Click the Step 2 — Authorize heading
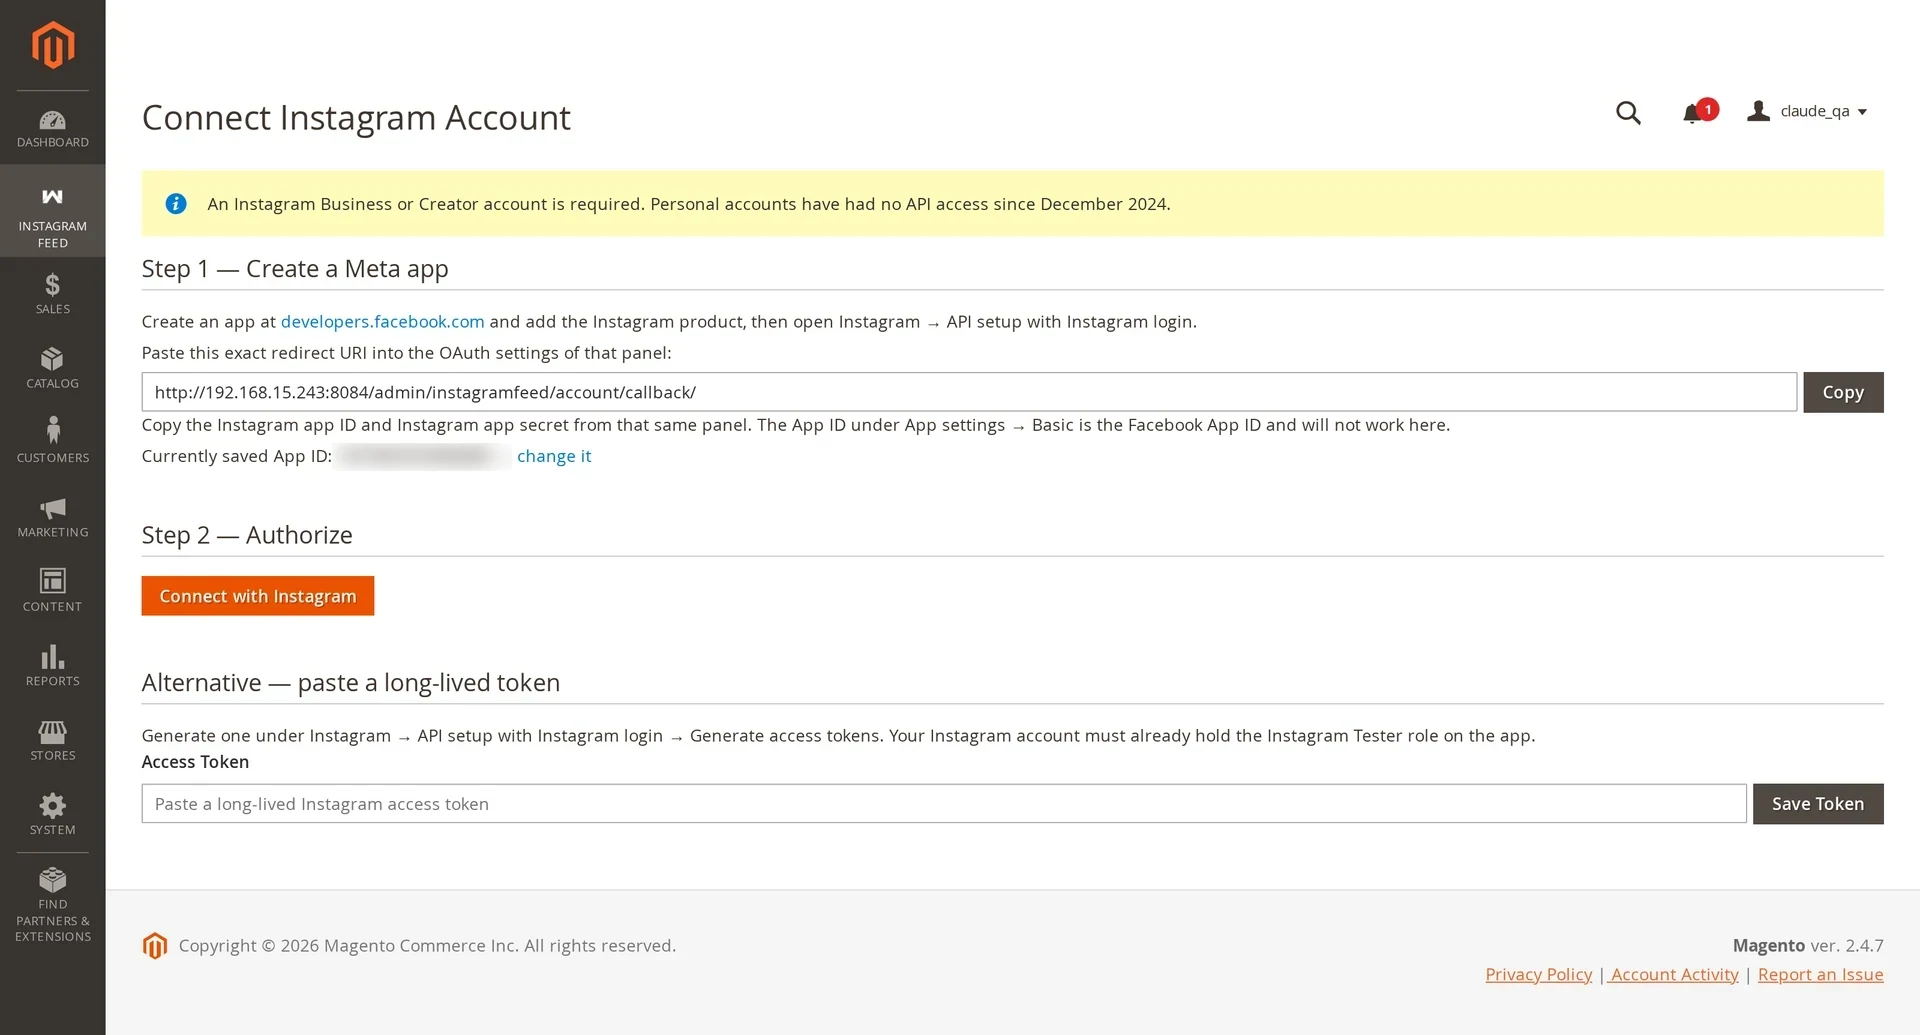The width and height of the screenshot is (1920, 1035). 247,535
